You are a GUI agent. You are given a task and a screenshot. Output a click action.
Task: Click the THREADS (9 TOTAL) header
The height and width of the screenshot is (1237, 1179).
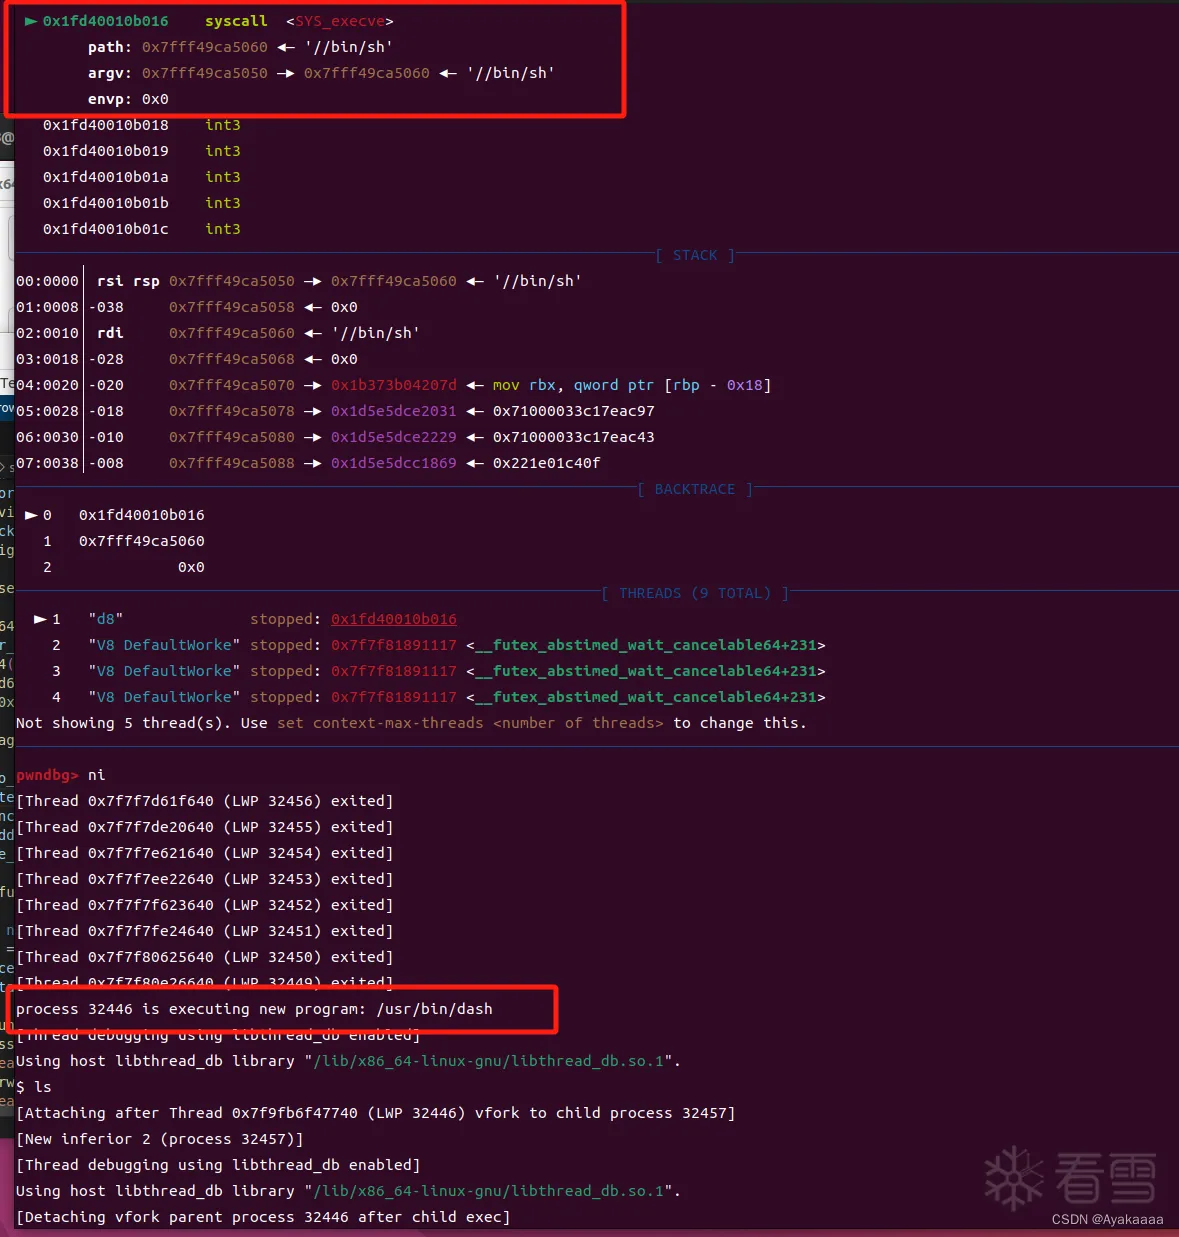coord(695,593)
